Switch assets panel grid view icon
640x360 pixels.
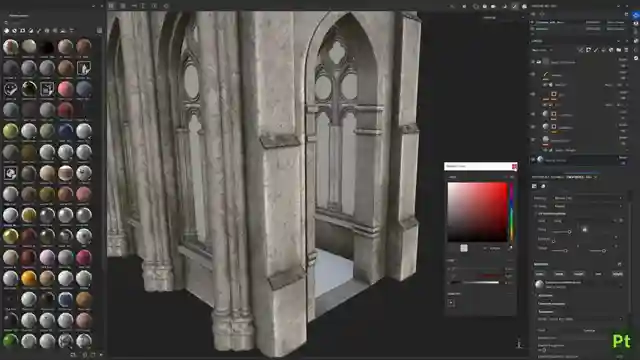pos(99,31)
